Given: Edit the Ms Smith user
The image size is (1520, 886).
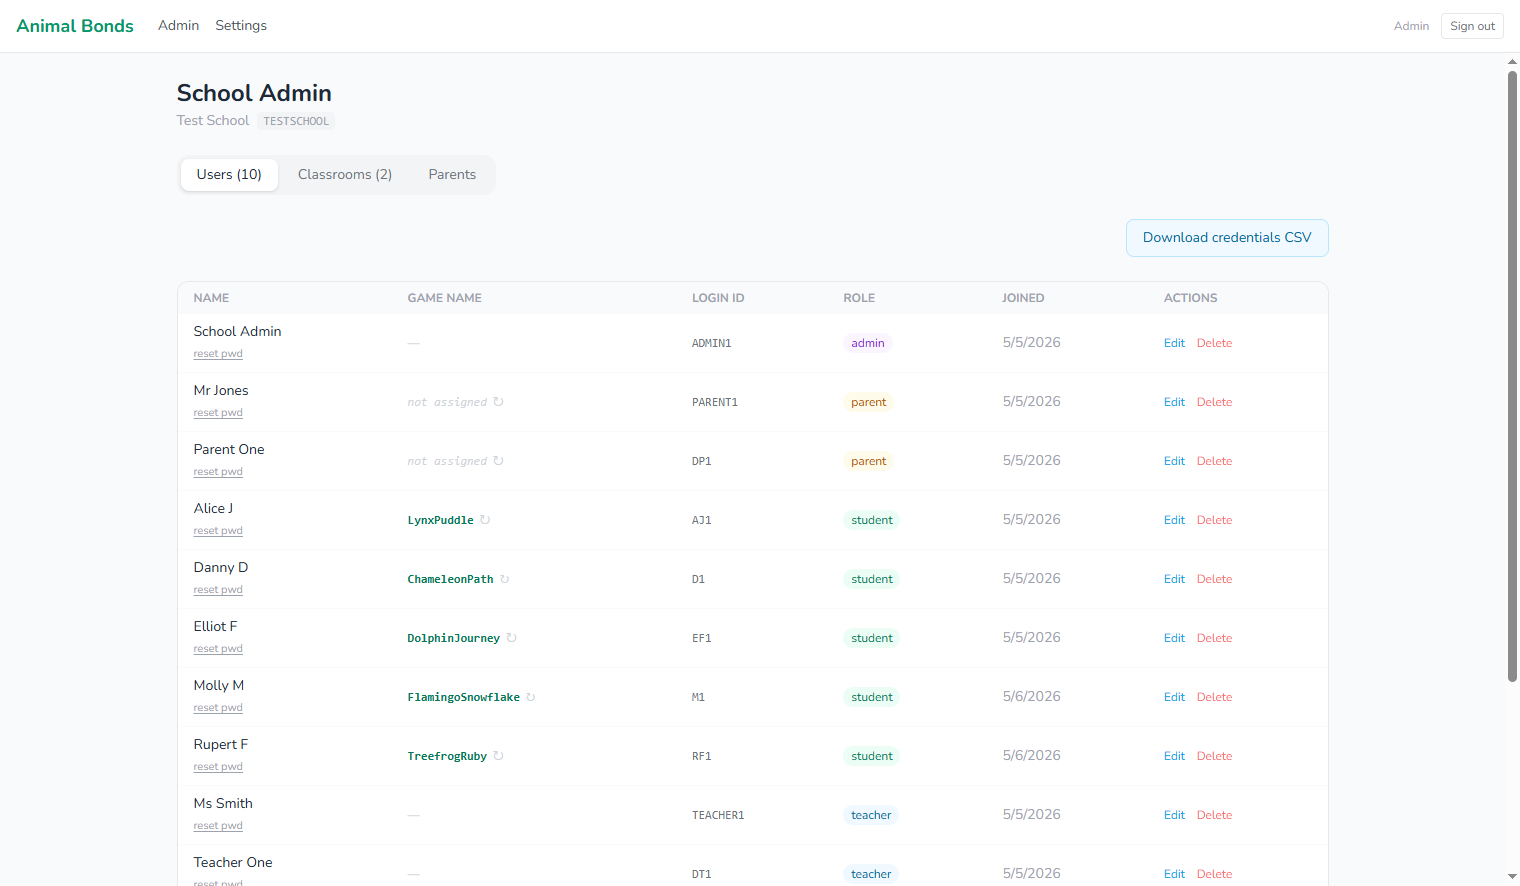Looking at the screenshot, I should click(x=1174, y=815).
